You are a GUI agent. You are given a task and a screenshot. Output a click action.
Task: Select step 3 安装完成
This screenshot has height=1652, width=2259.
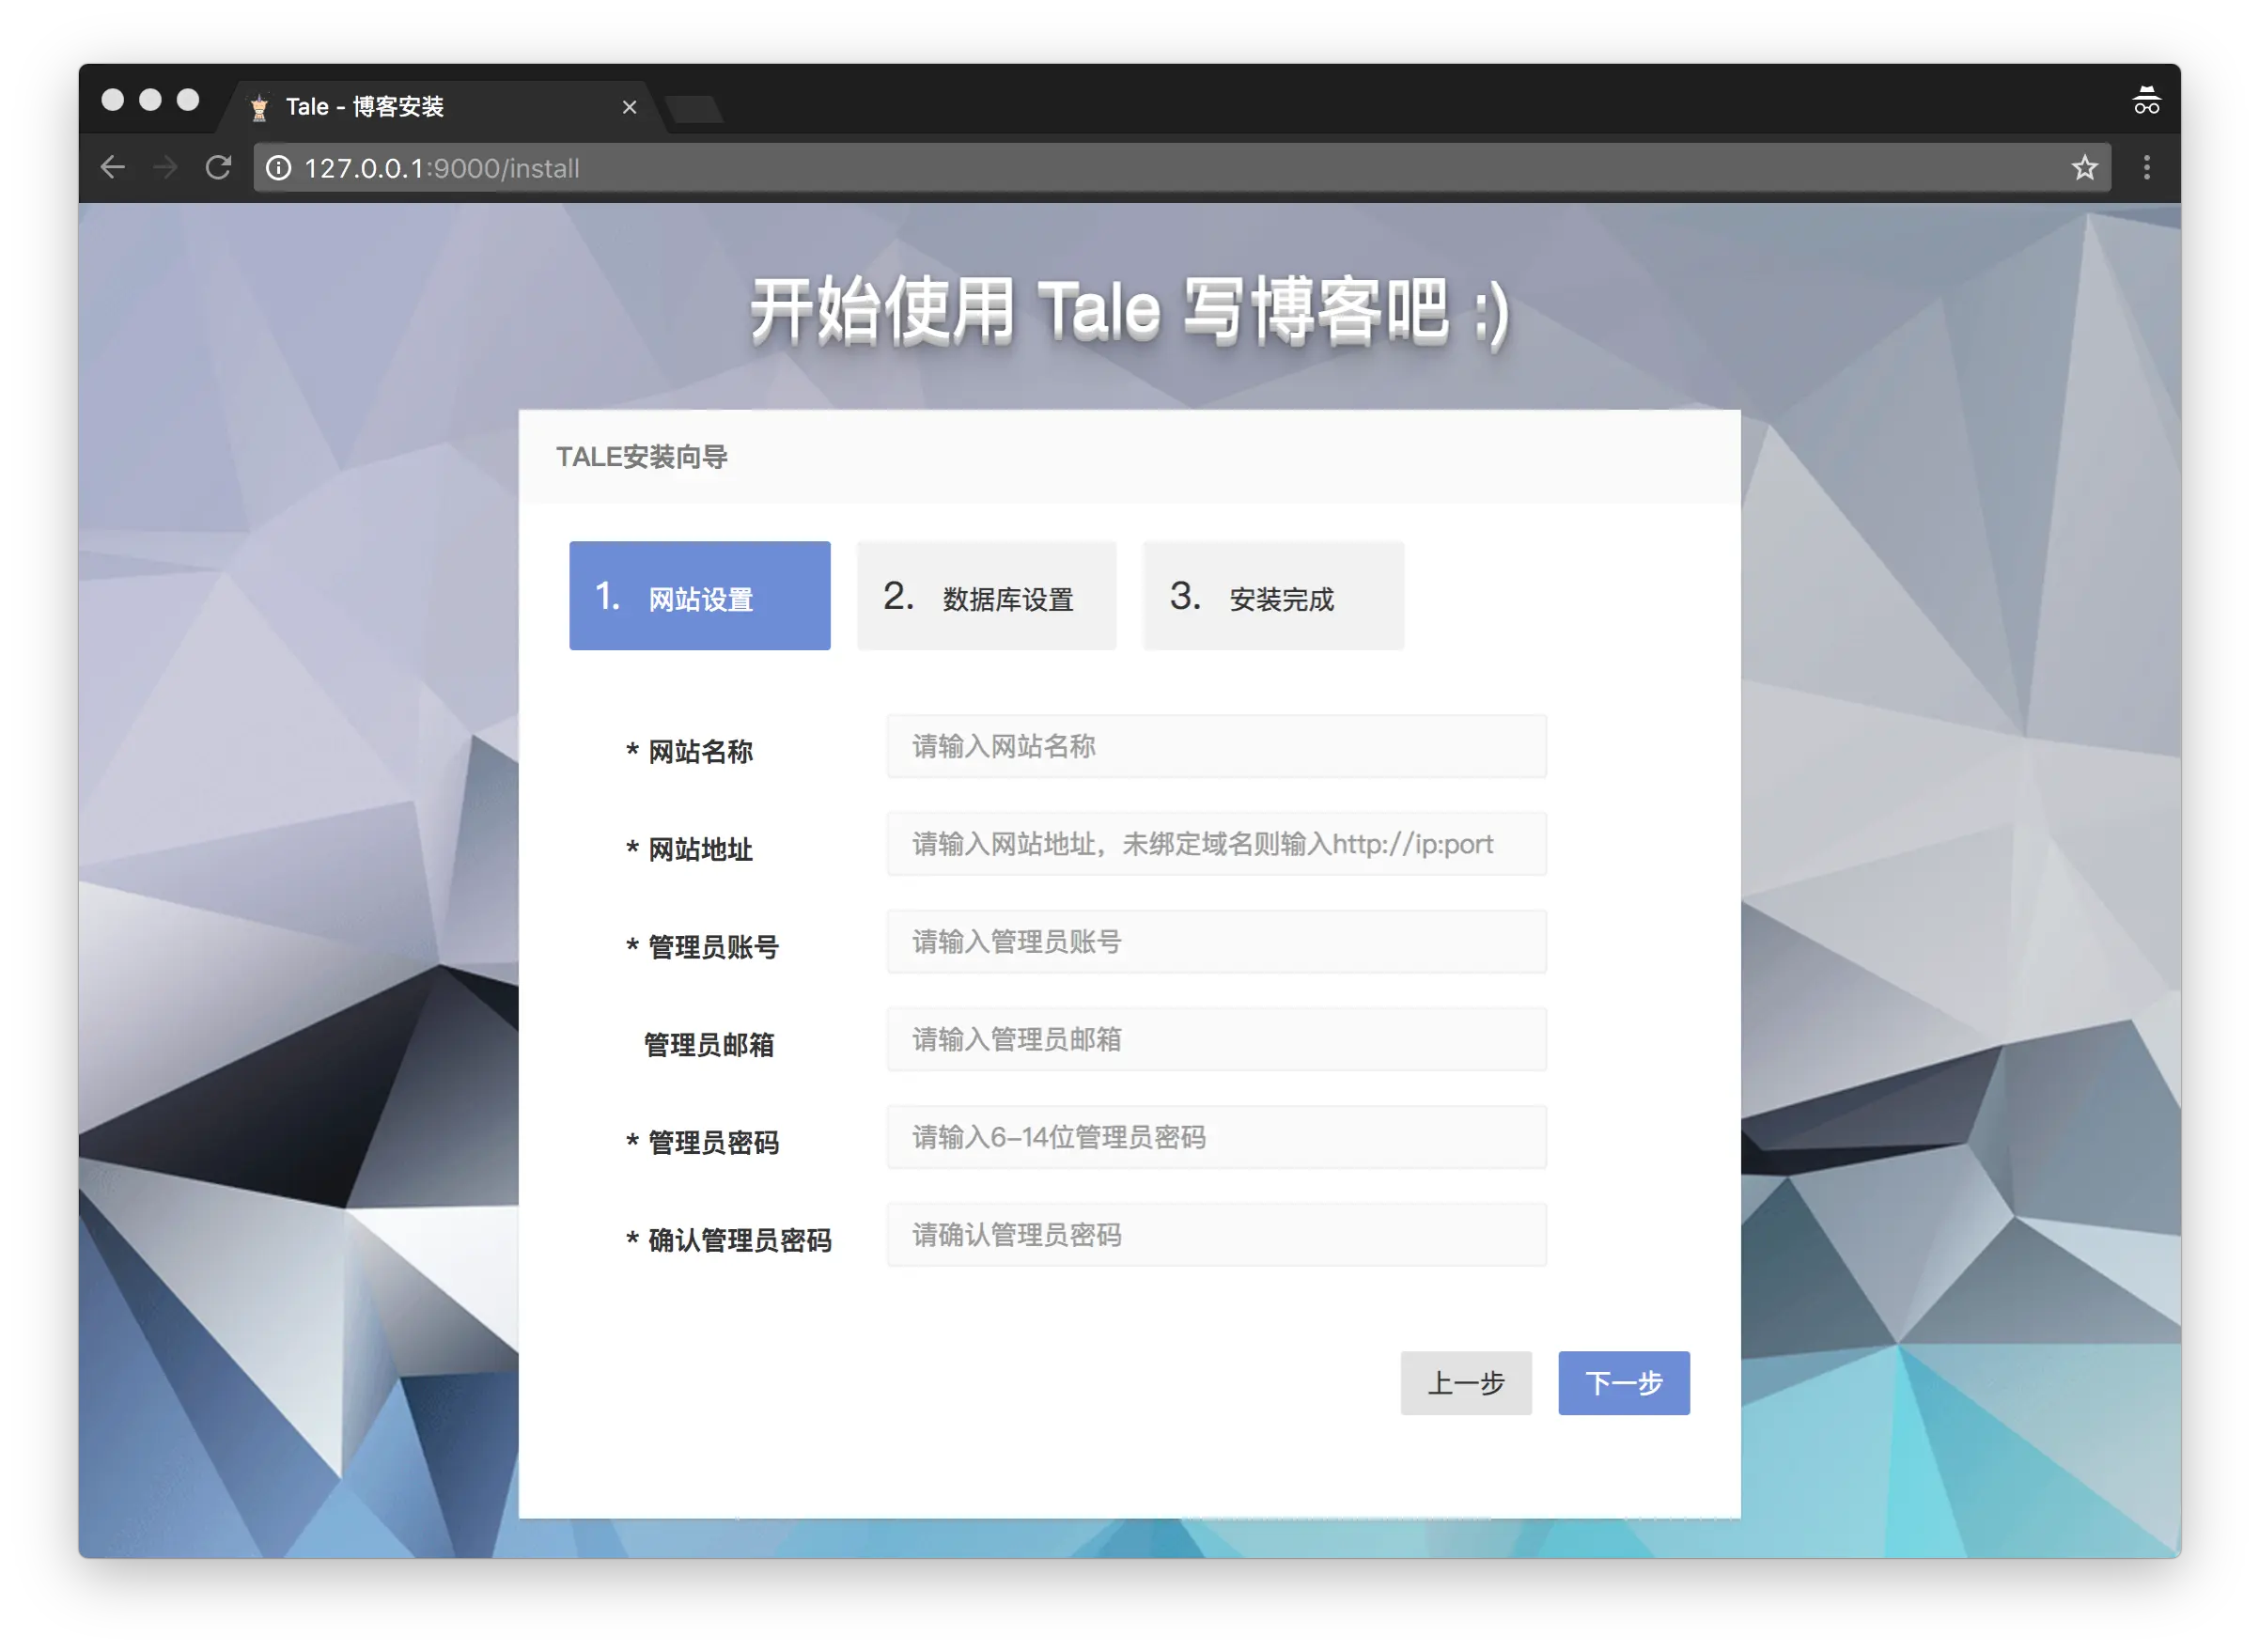(1273, 596)
